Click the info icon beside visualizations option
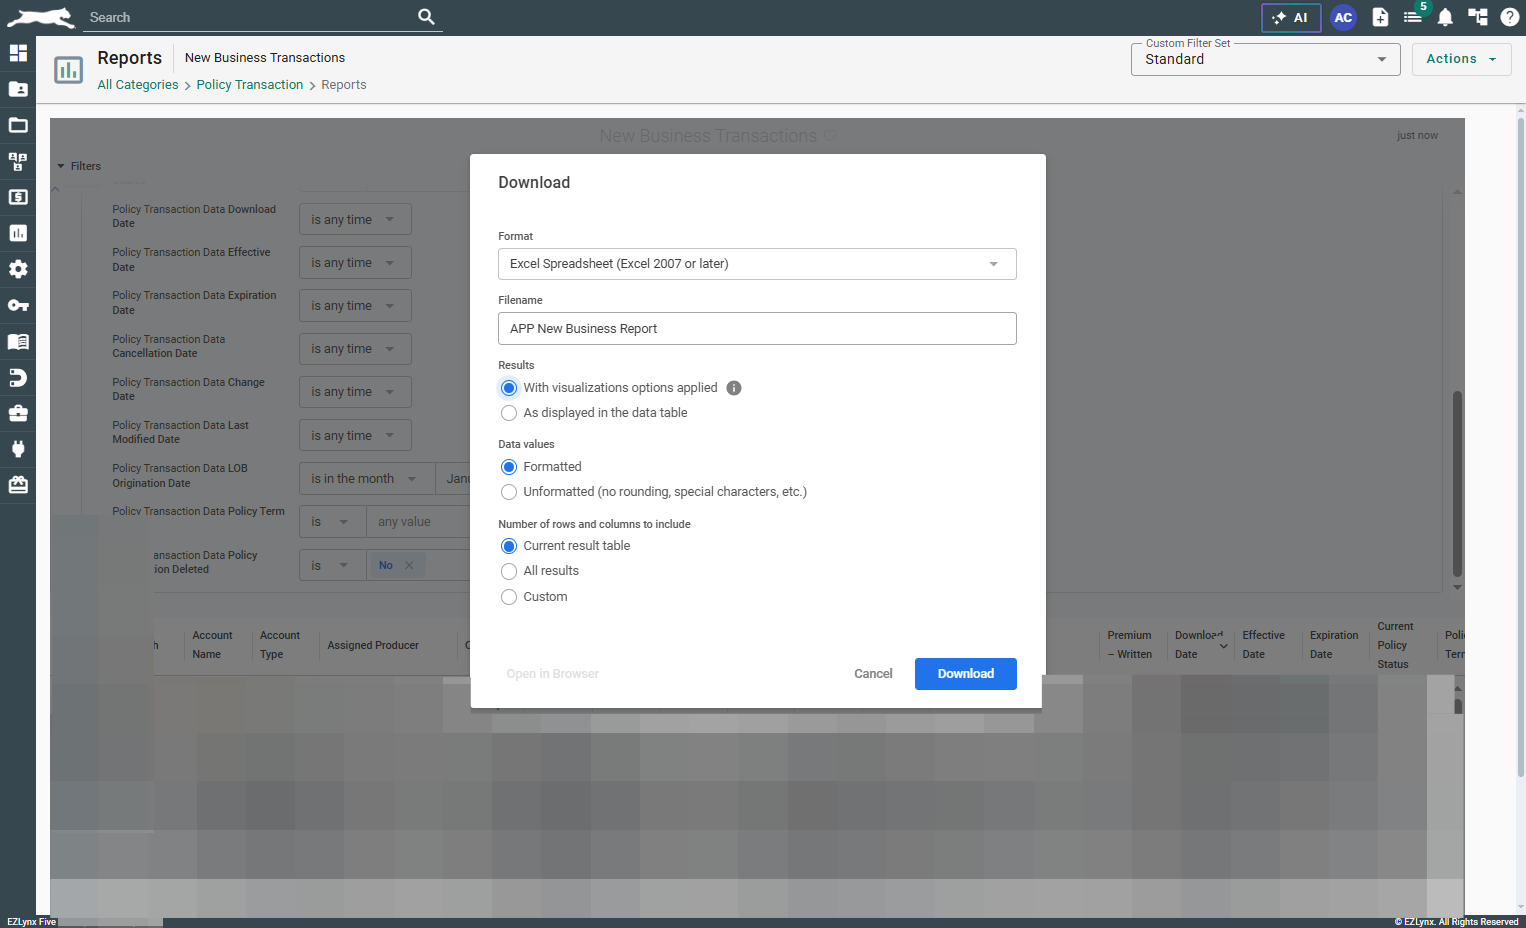 (x=734, y=388)
